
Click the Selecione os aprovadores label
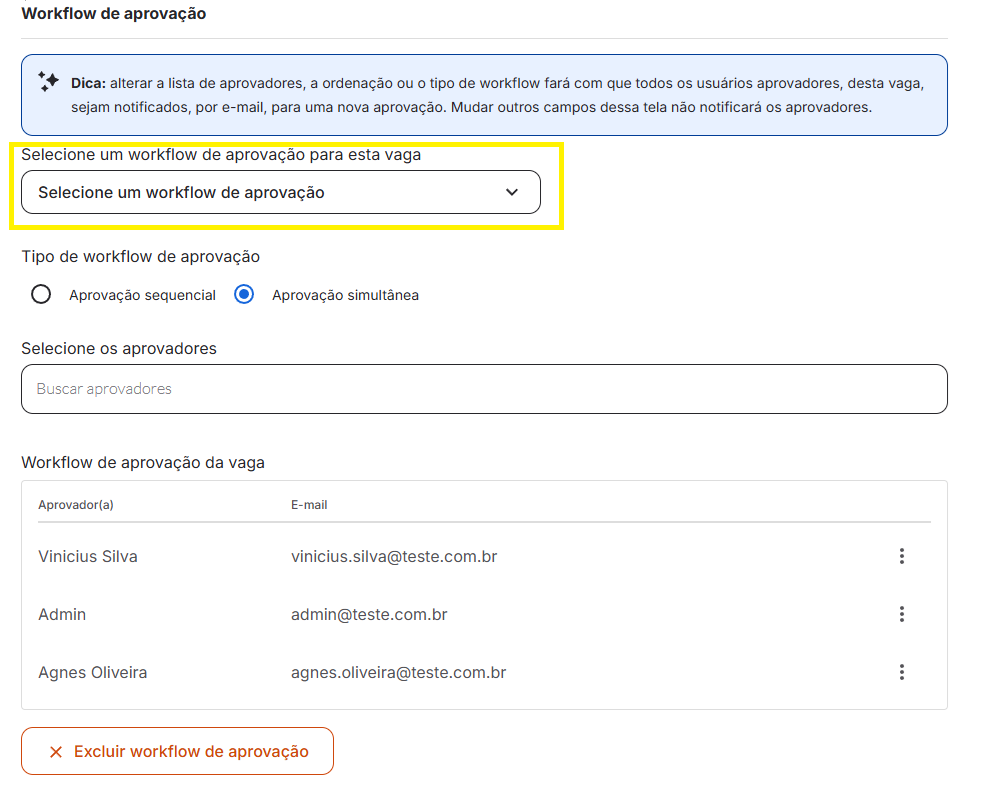click(x=119, y=348)
